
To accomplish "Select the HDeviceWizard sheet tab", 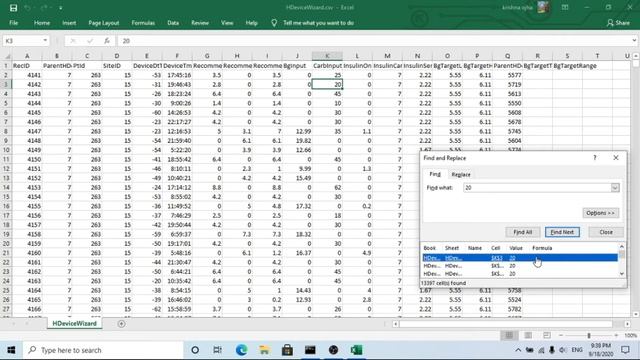I will click(74, 323).
